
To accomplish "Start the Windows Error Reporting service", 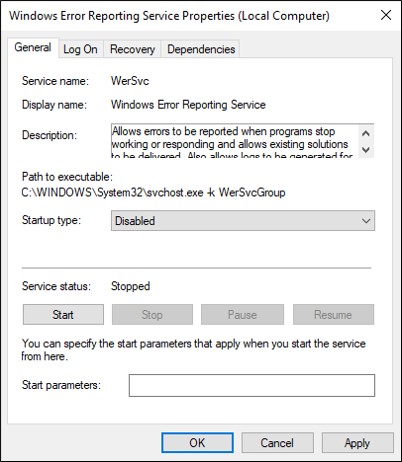I will (63, 314).
